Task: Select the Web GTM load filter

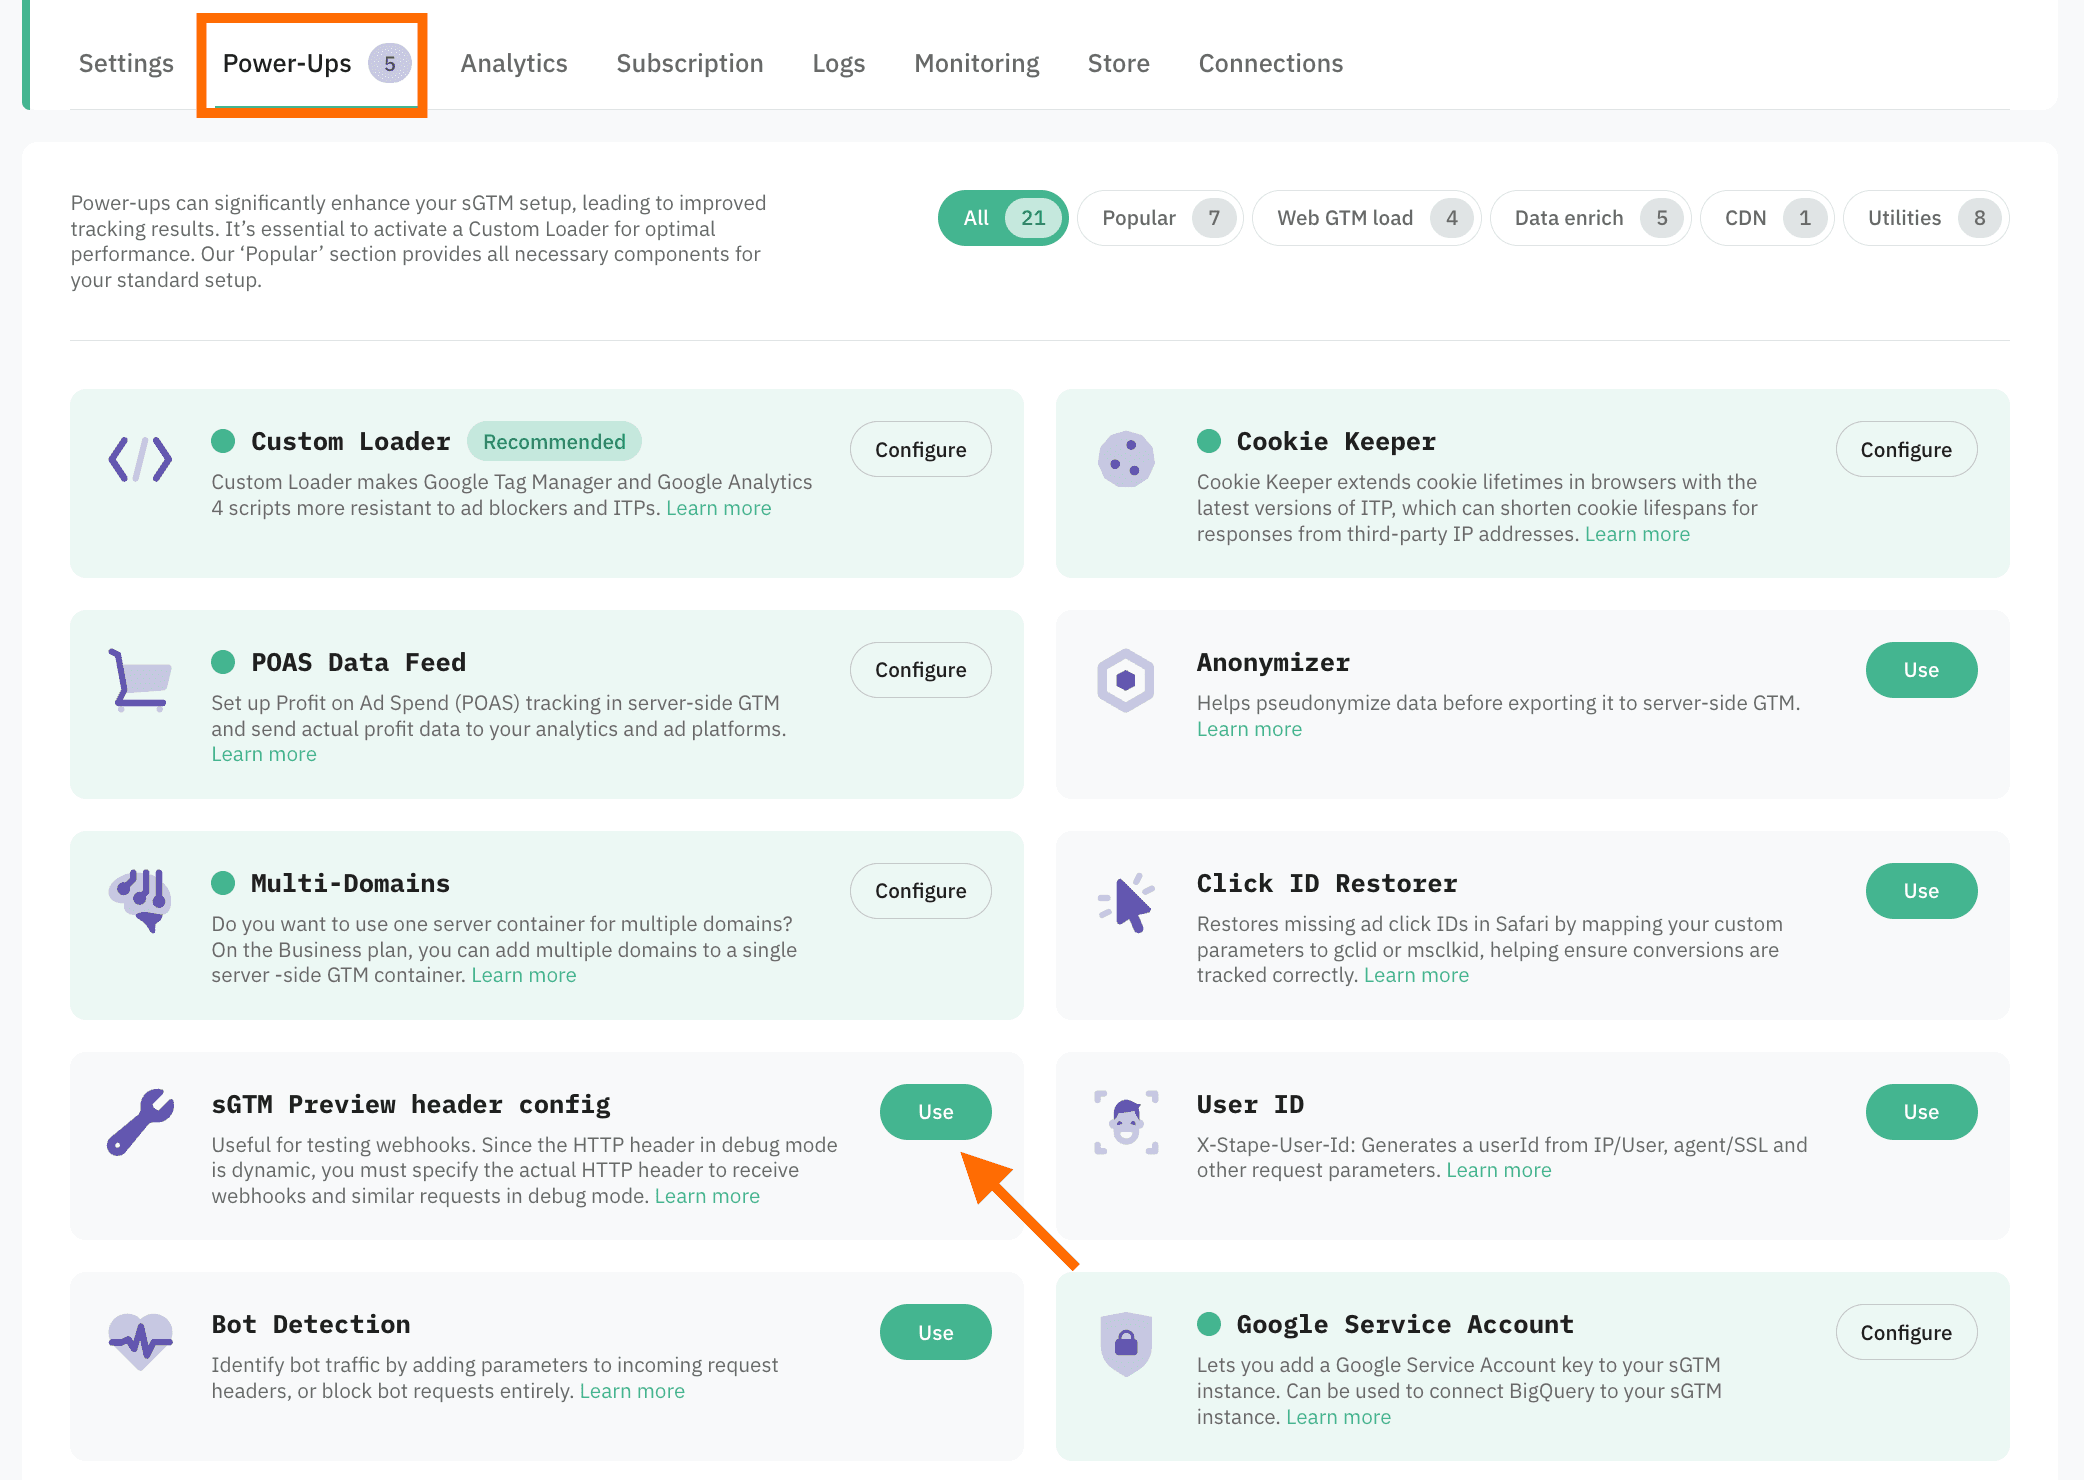Action: click(x=1365, y=218)
